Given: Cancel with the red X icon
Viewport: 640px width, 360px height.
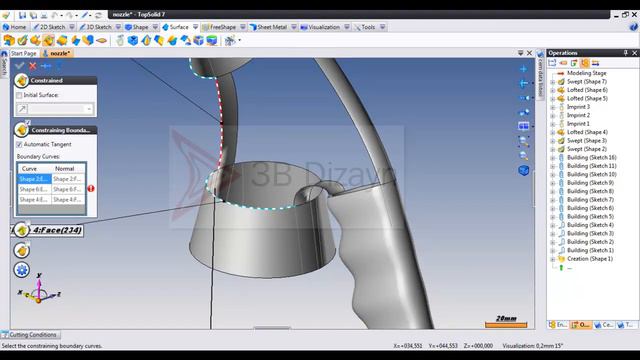Looking at the screenshot, I should (x=33, y=66).
